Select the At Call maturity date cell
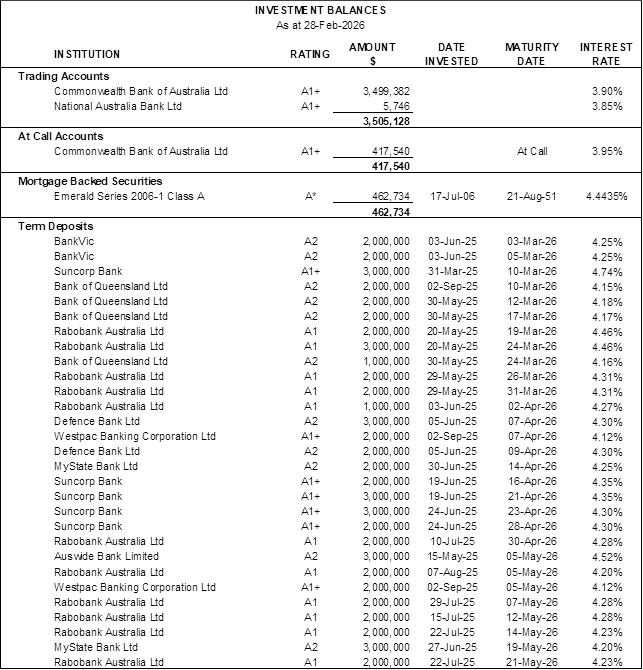Screen dimensions: 643x670 [531, 152]
